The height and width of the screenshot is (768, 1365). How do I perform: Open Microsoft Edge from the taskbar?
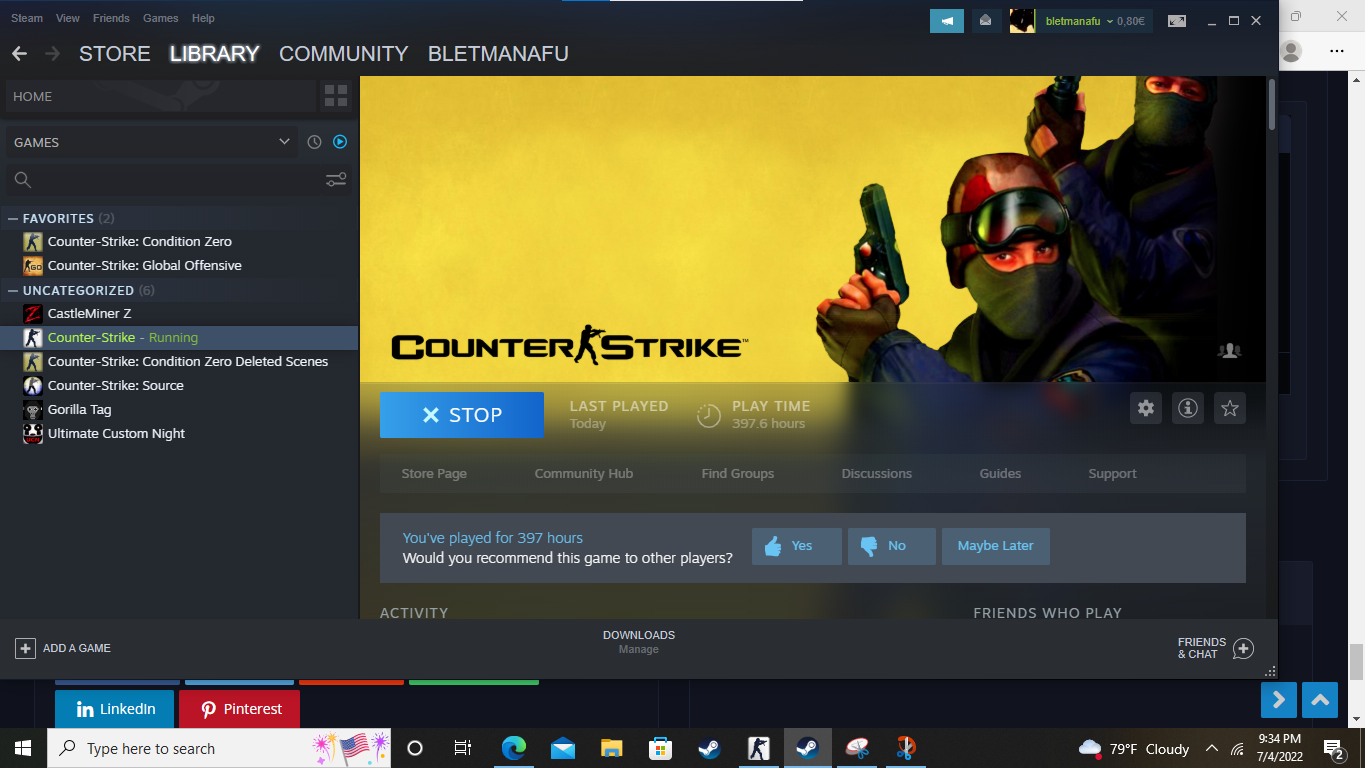click(x=514, y=748)
